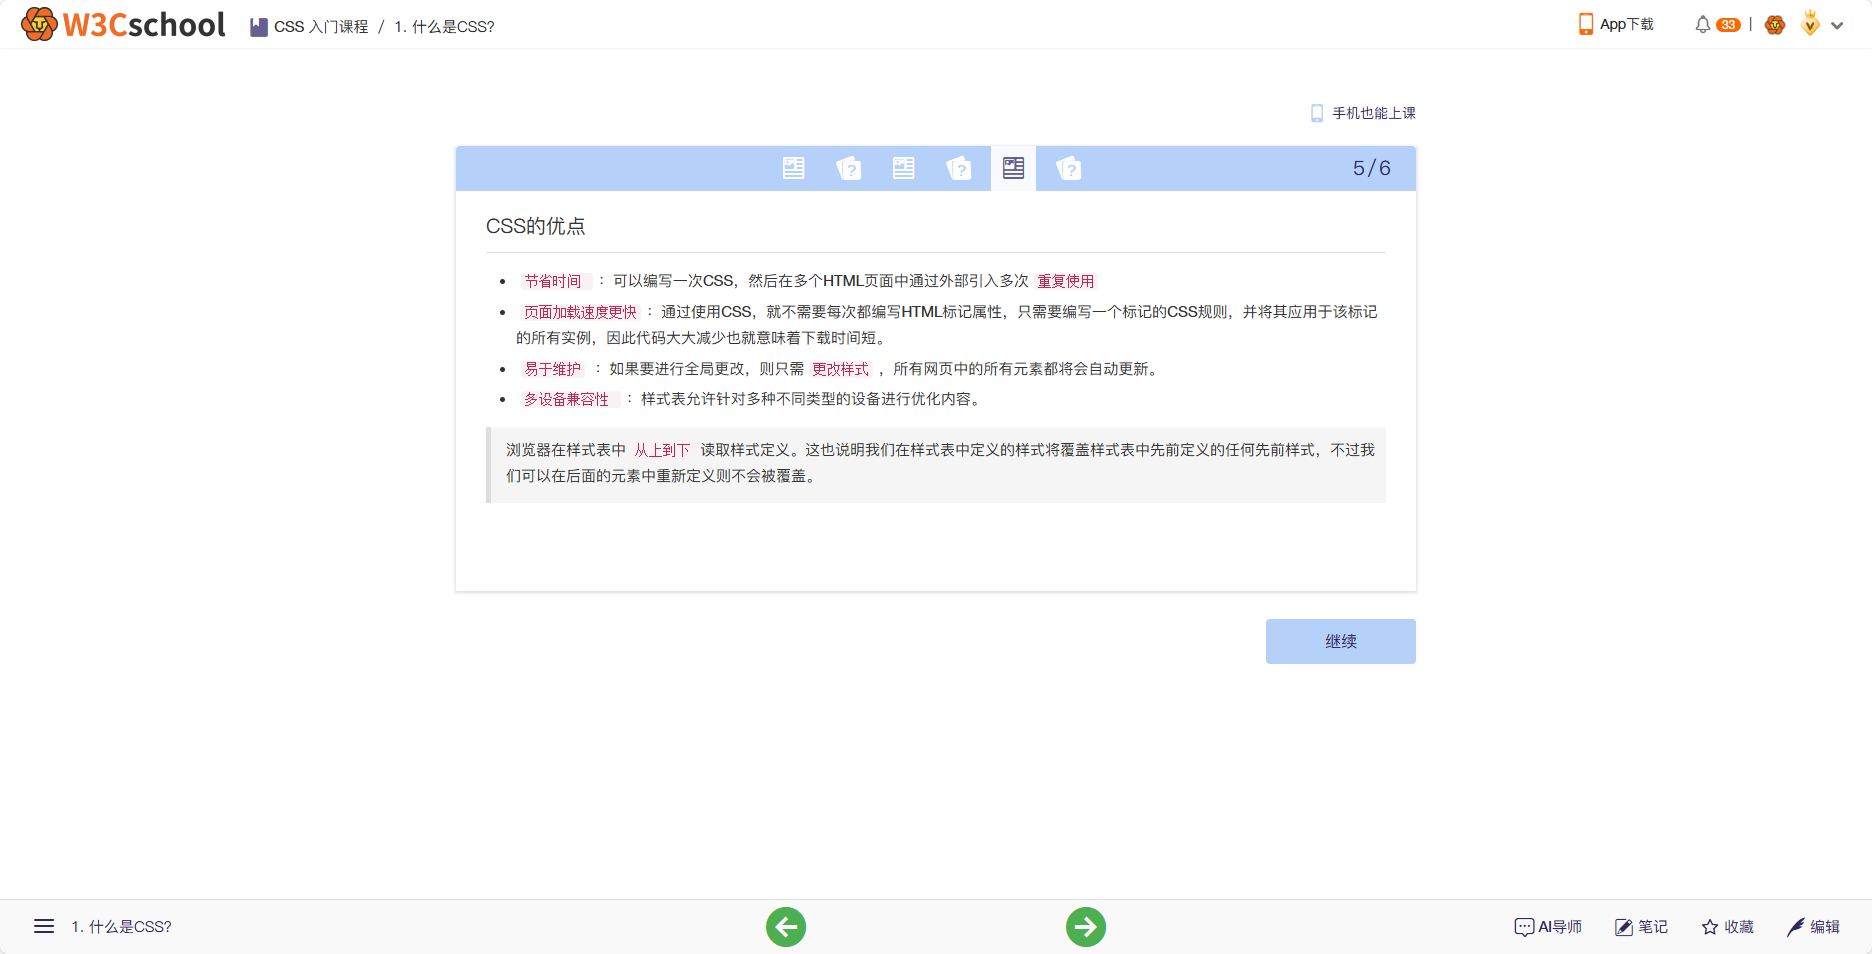Screen dimensions: 1872x954
Task: Click highlighted term 从上到下
Action: coord(662,450)
